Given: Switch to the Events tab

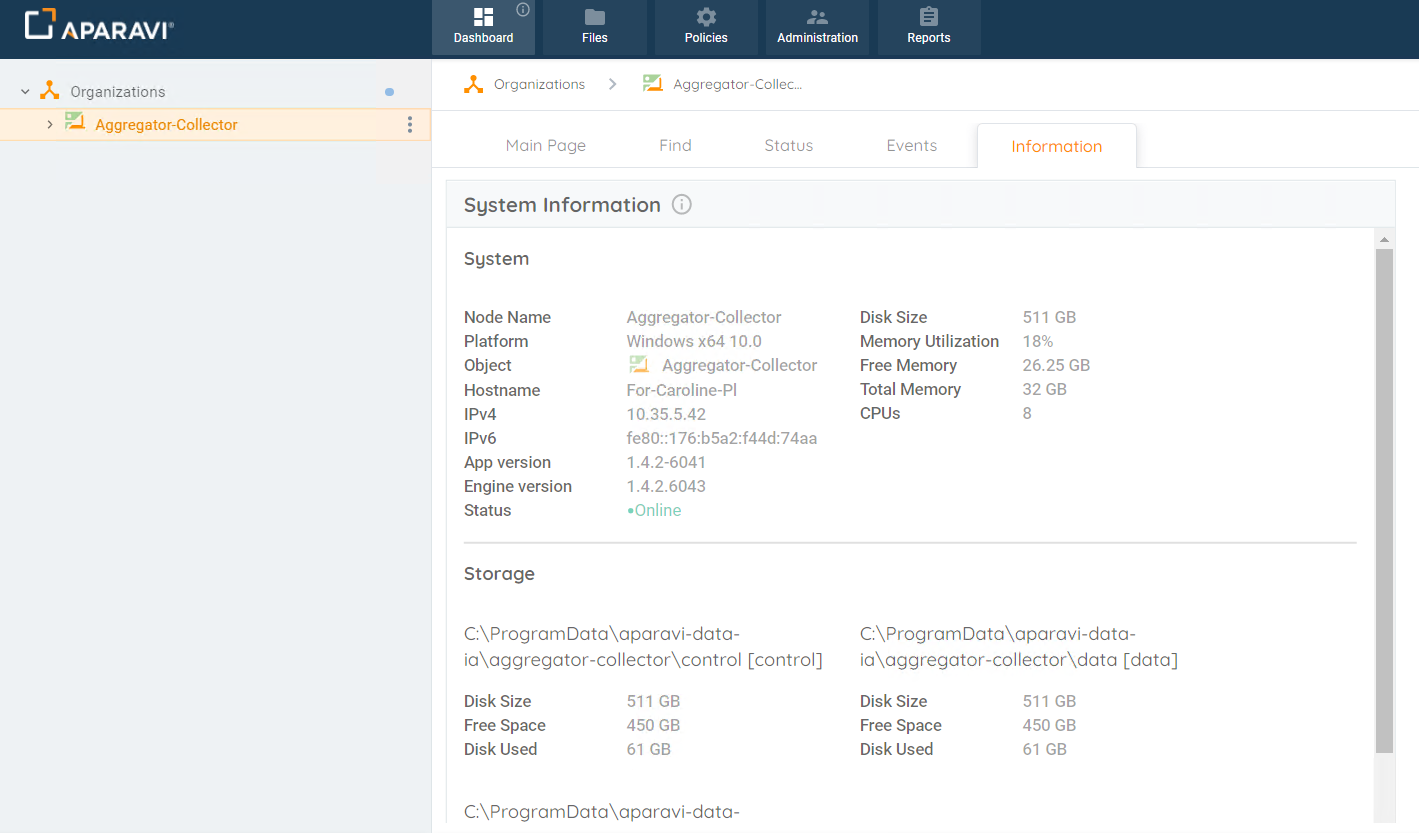Looking at the screenshot, I should [911, 145].
